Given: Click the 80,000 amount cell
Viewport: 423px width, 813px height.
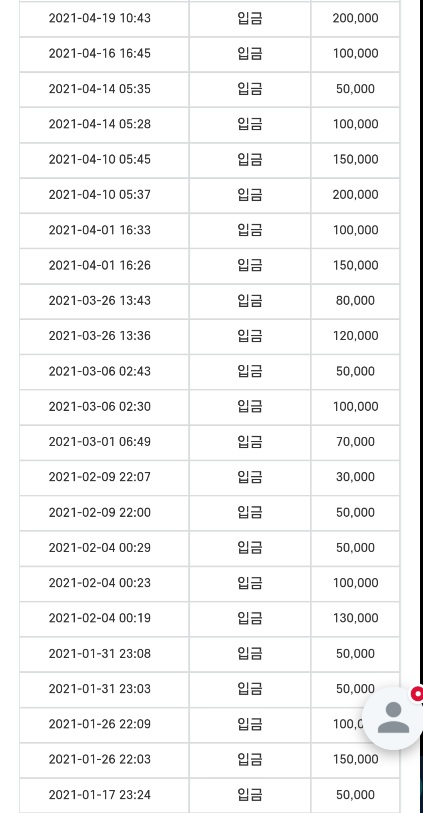Looking at the screenshot, I should [355, 301].
